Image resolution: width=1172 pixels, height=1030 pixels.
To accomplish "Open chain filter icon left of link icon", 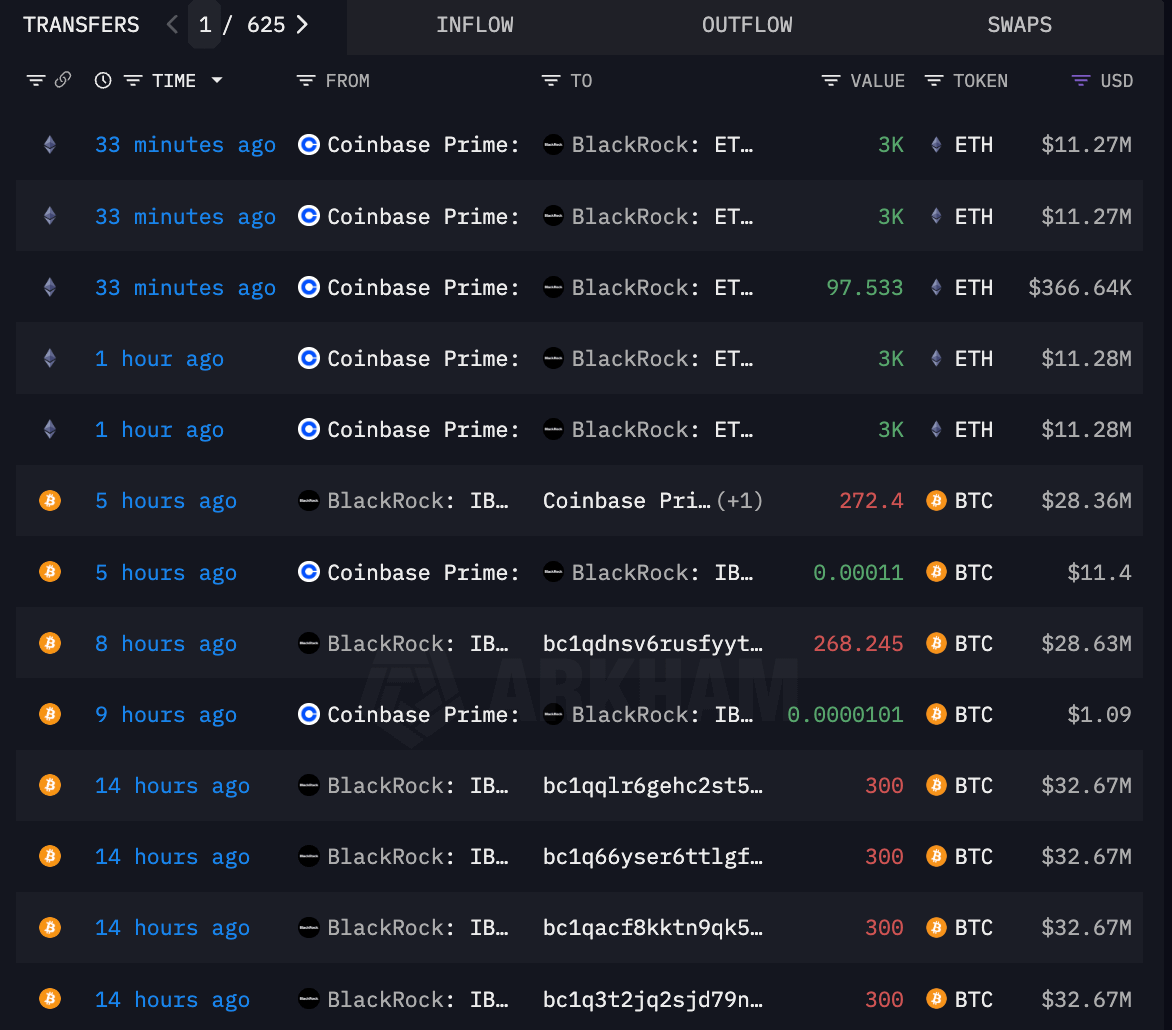I will pos(36,80).
